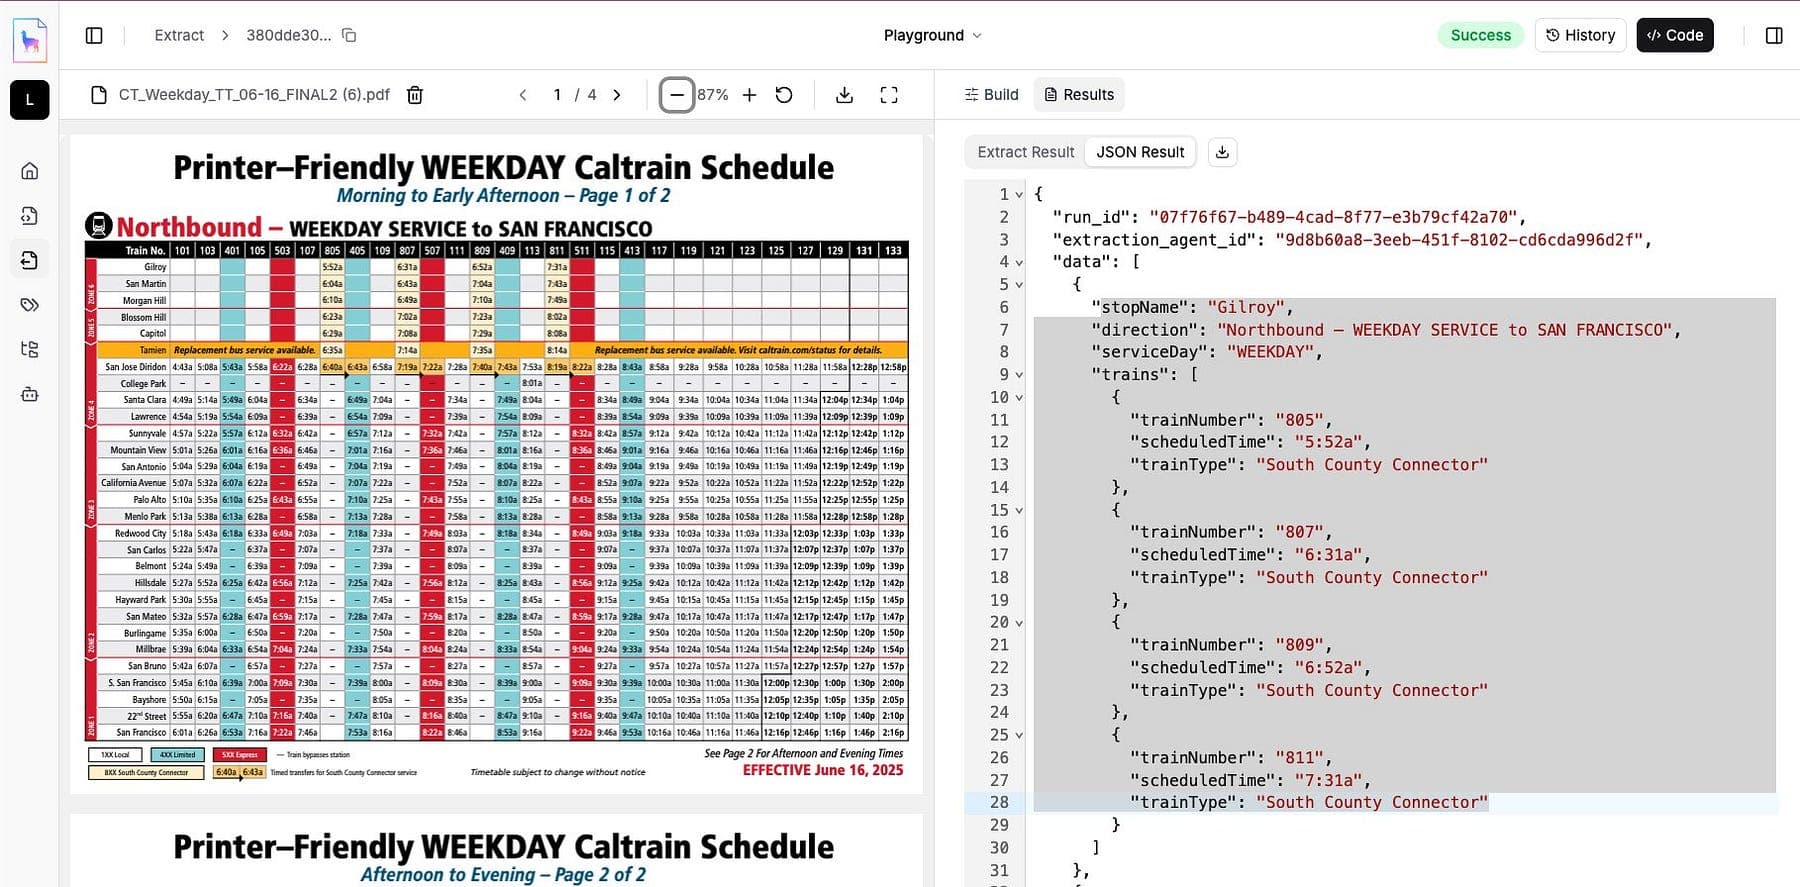The image size is (1800, 887).
Task: Open the Extract sidebar icon
Action: pos(30,260)
